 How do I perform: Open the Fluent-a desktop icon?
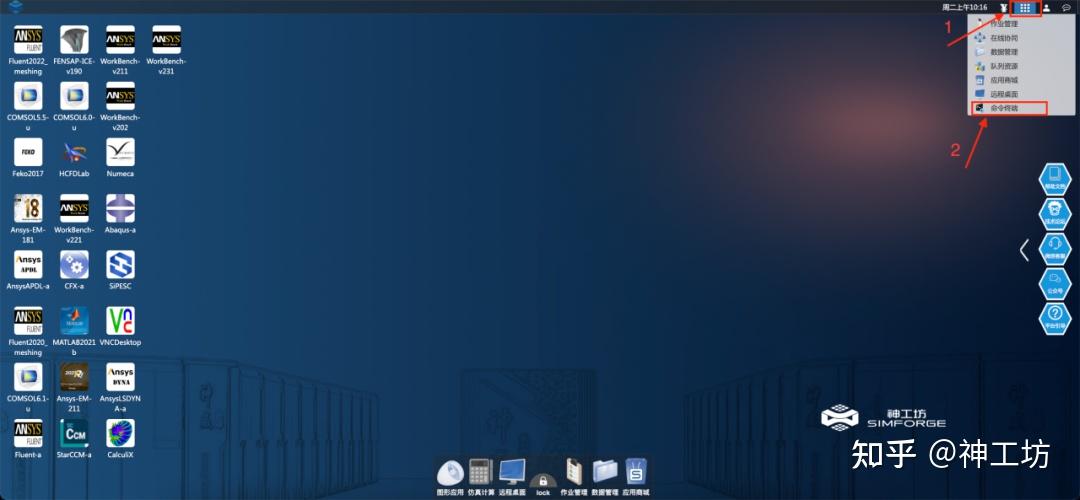click(x=28, y=434)
